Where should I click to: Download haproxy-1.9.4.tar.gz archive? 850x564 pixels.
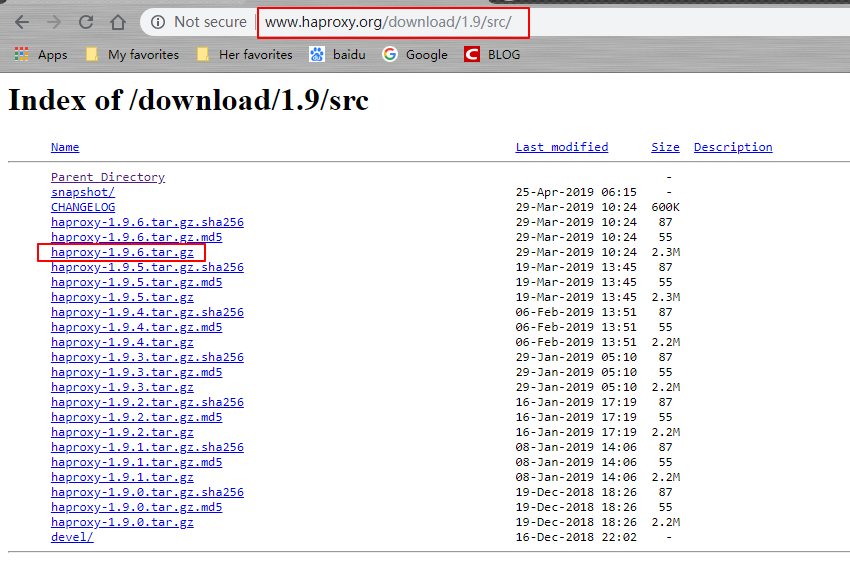click(122, 342)
